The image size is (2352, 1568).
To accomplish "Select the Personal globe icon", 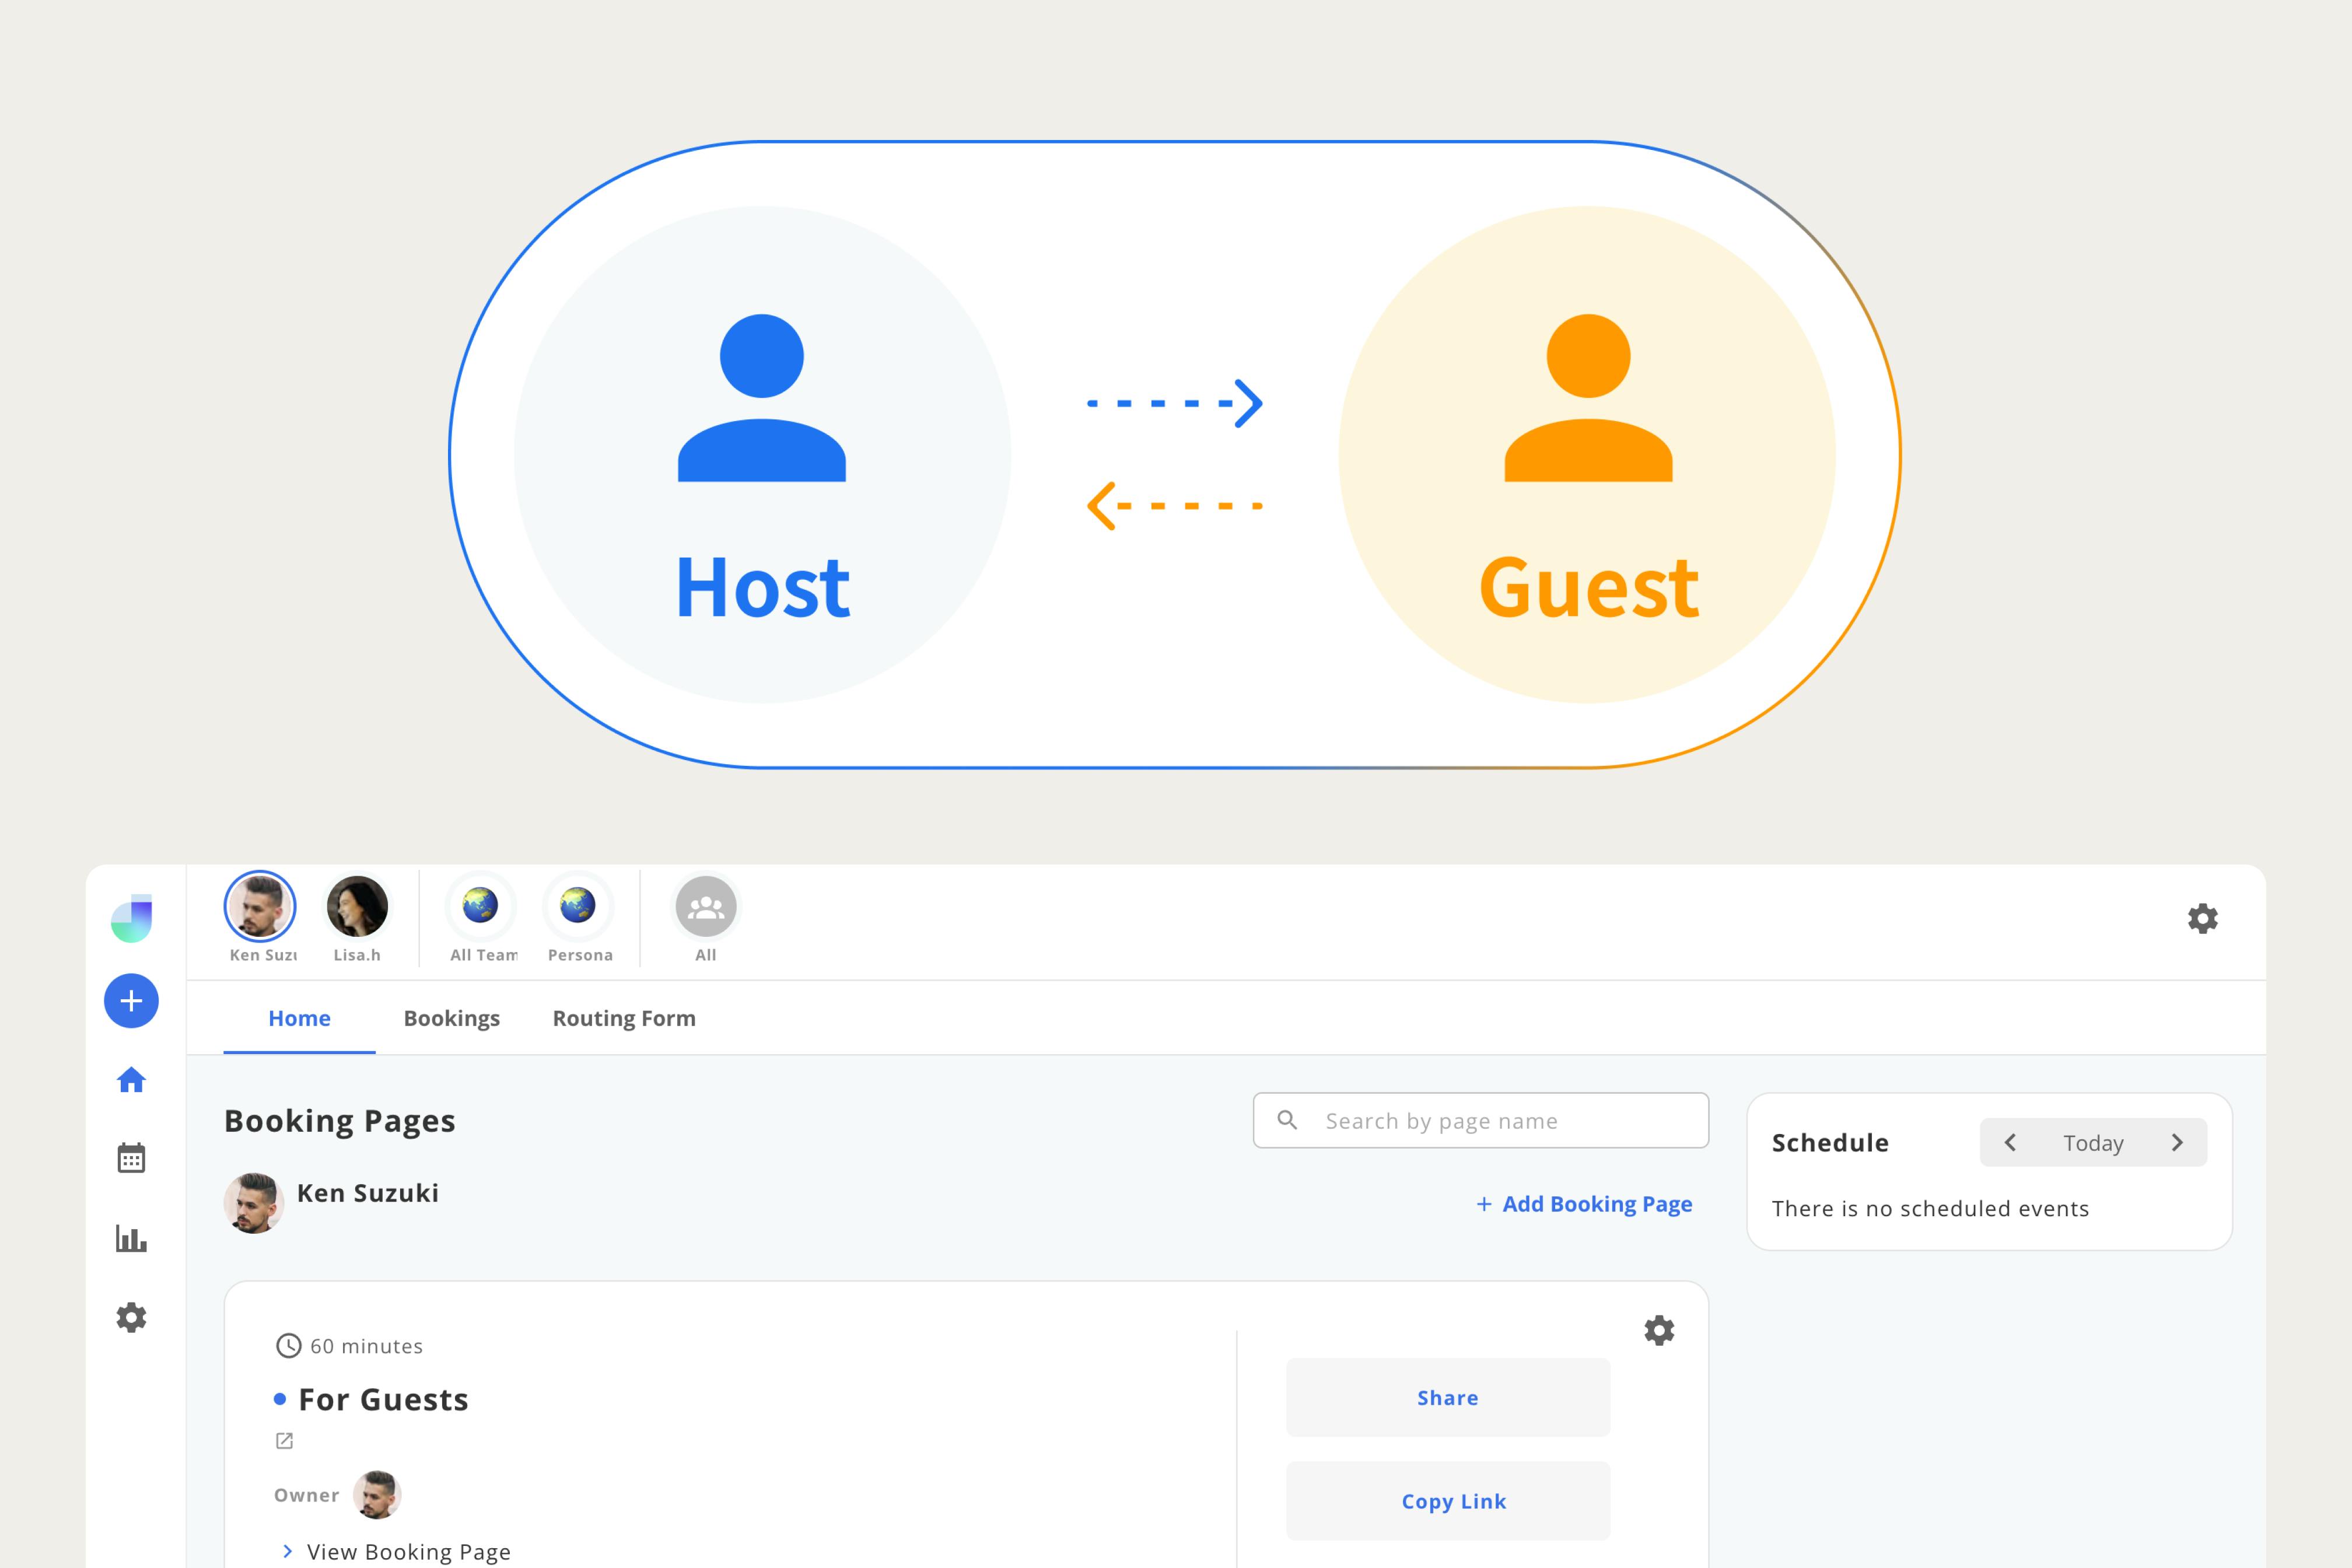I will (x=578, y=906).
